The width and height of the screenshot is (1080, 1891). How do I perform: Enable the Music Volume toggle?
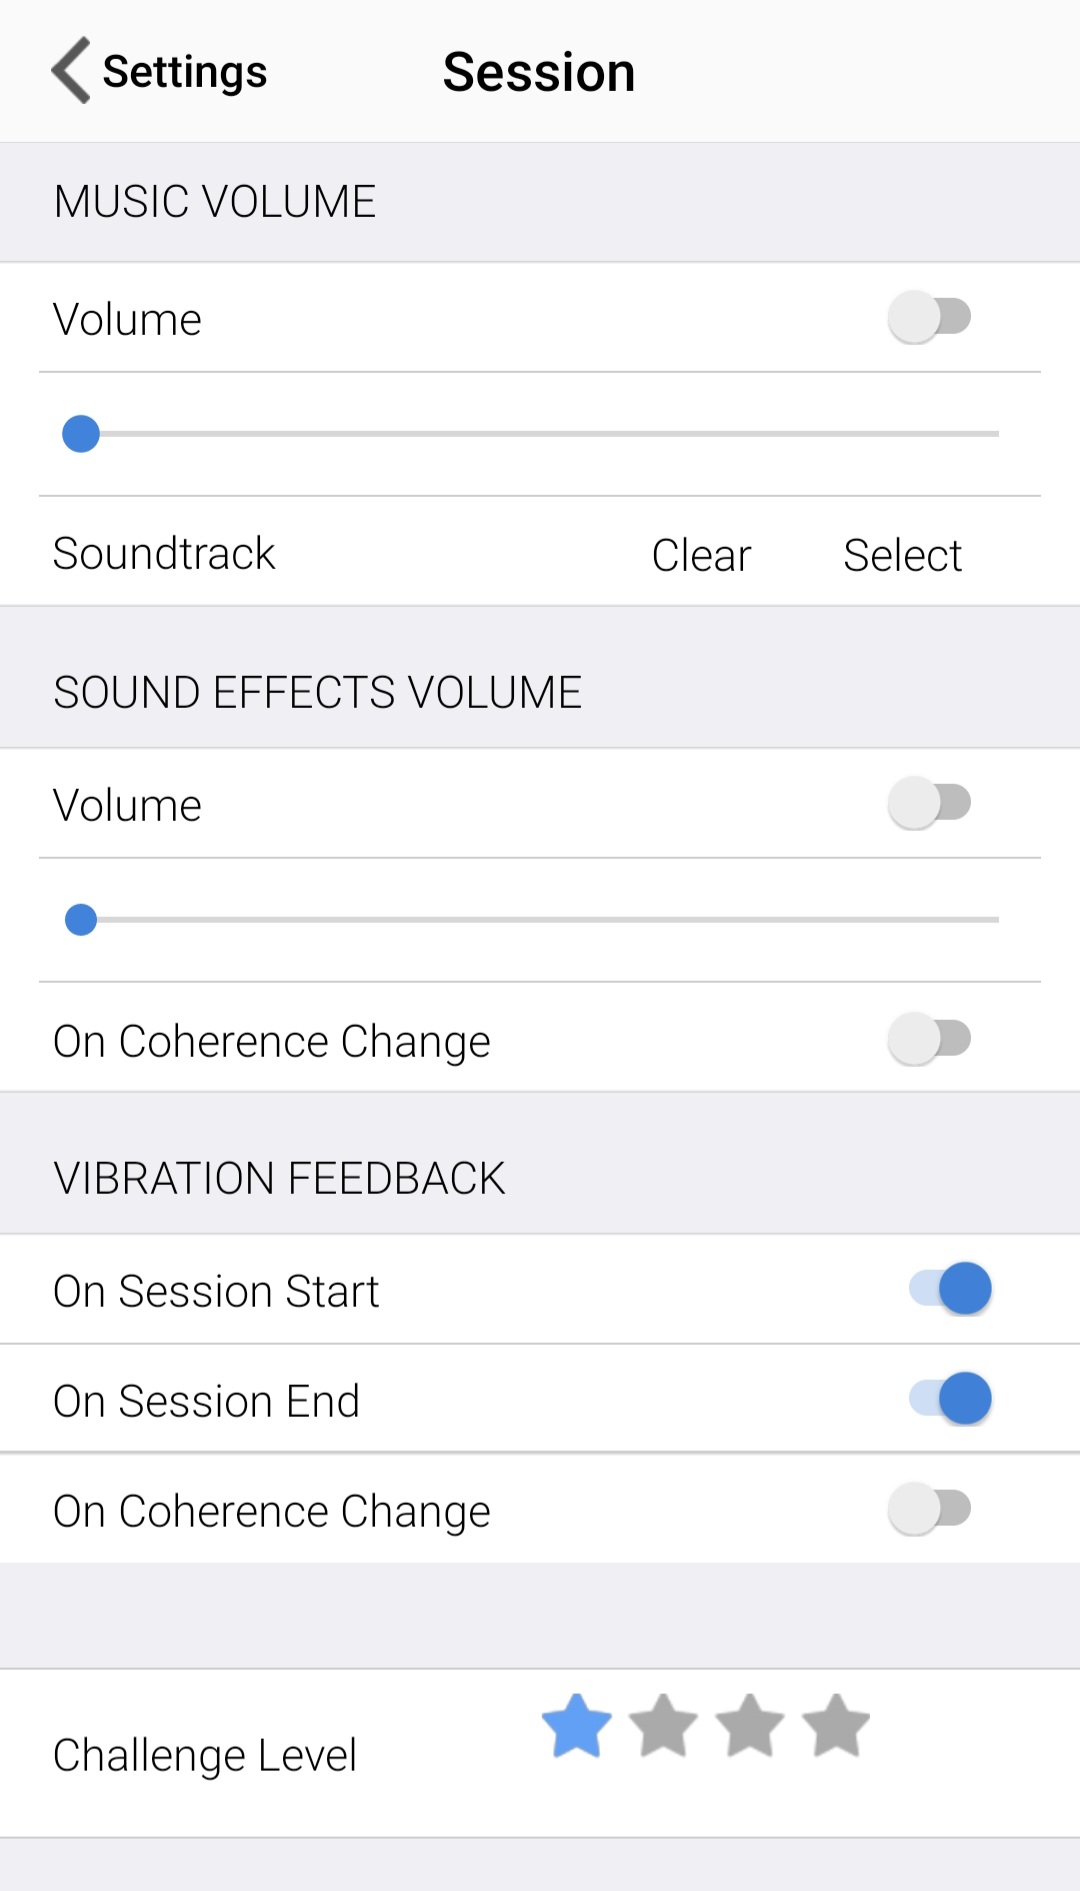pos(930,317)
